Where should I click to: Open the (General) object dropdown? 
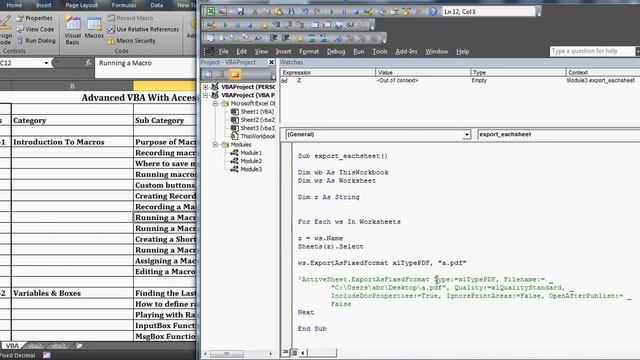[x=467, y=134]
